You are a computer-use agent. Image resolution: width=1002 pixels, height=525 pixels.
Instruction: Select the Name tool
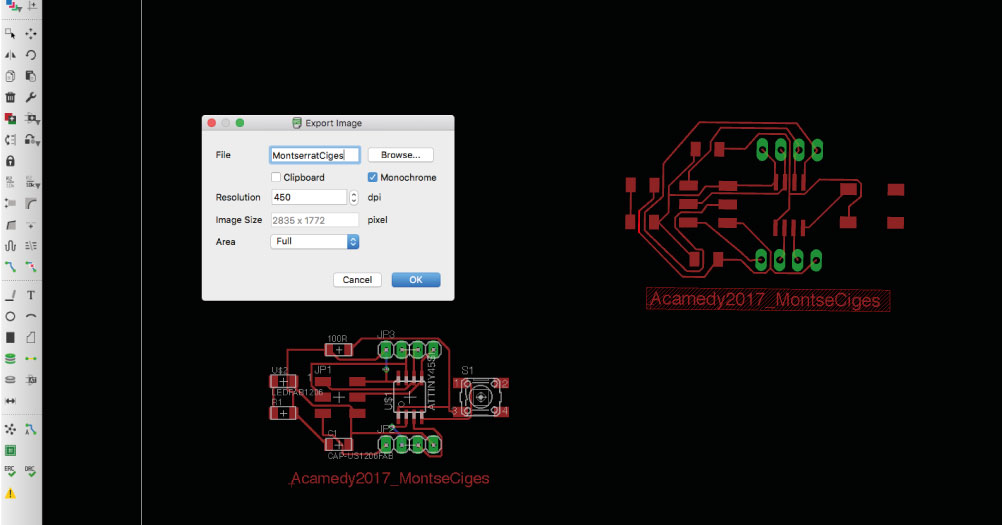coord(10,183)
